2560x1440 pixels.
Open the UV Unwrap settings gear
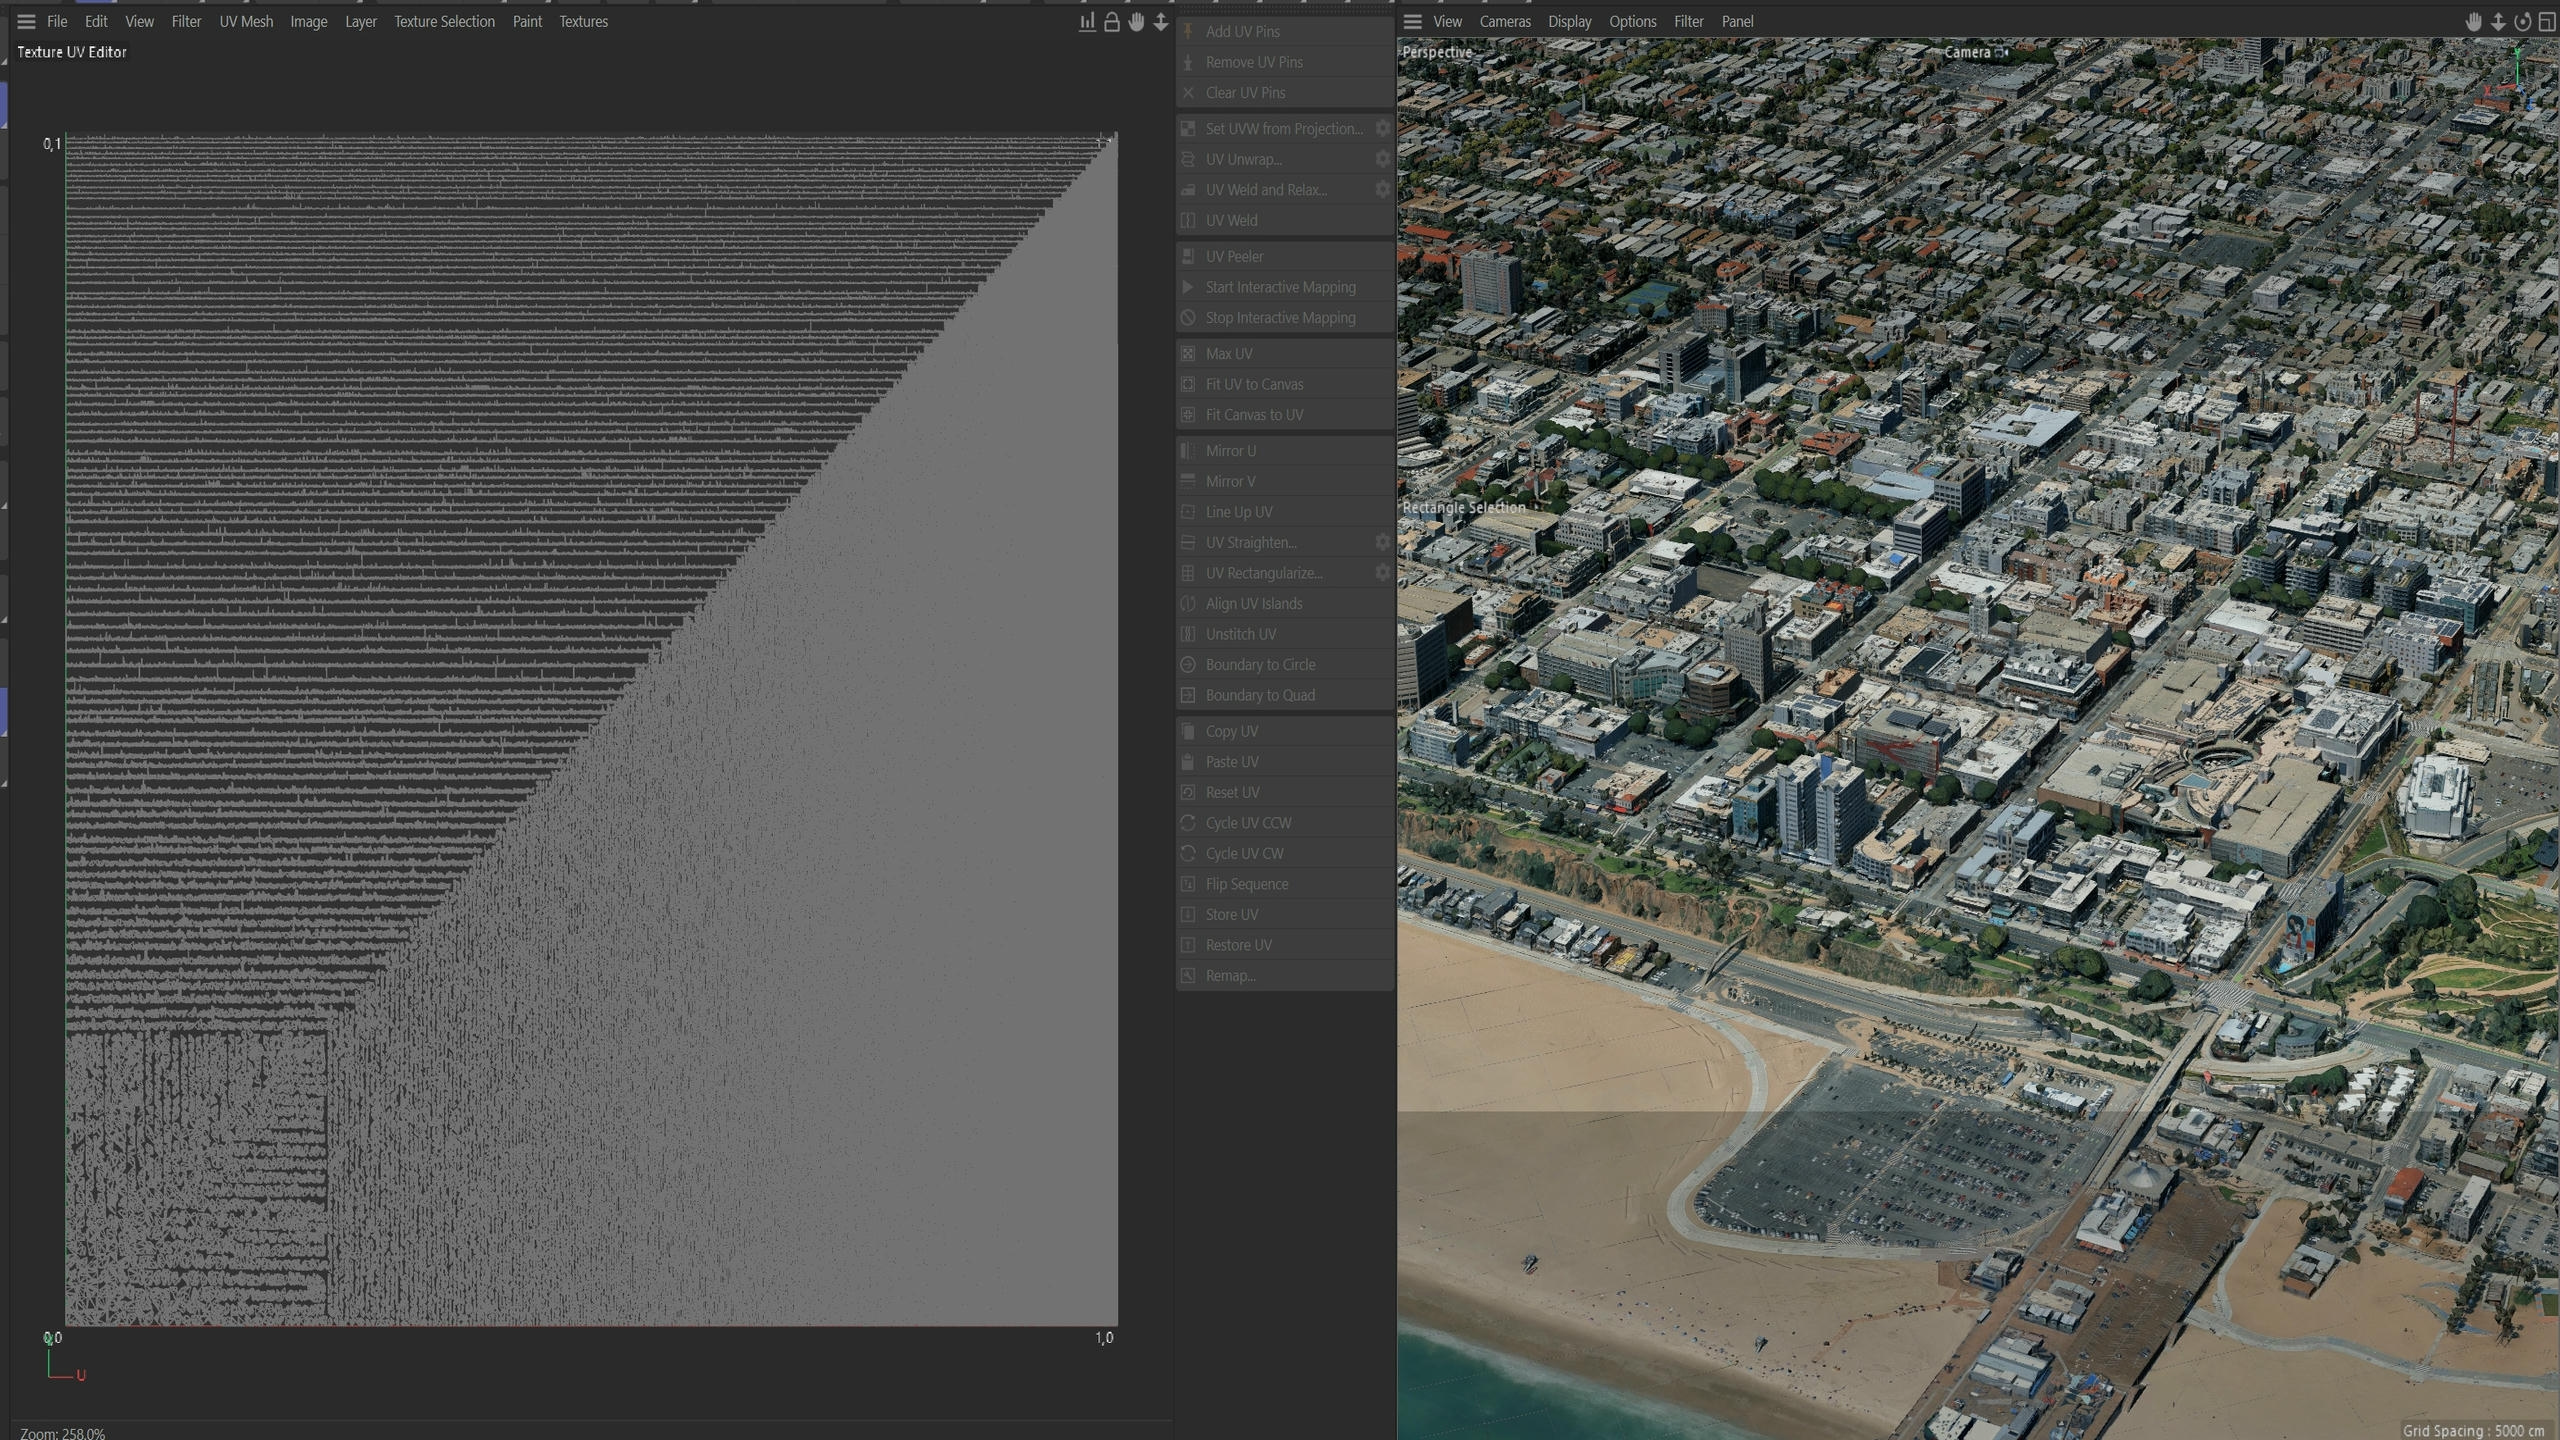pos(1382,159)
